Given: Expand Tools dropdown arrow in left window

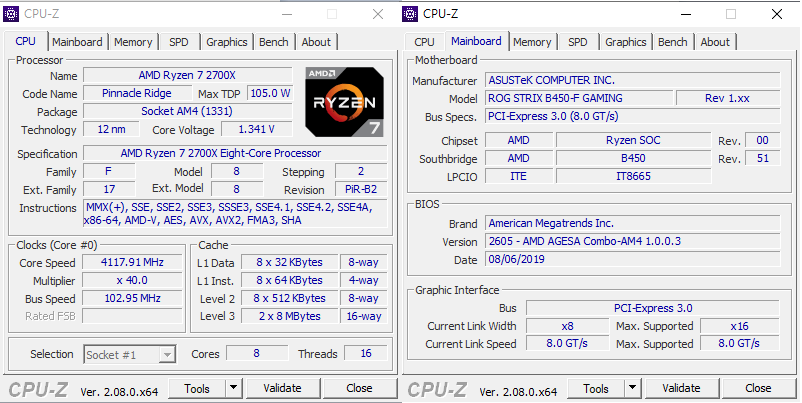Looking at the screenshot, I should coord(234,388).
